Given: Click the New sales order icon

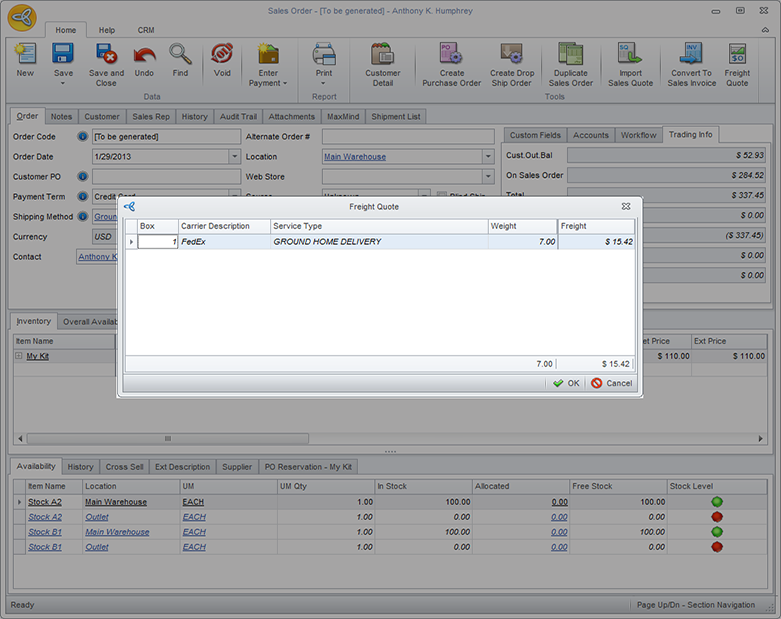Looking at the screenshot, I should 25,54.
